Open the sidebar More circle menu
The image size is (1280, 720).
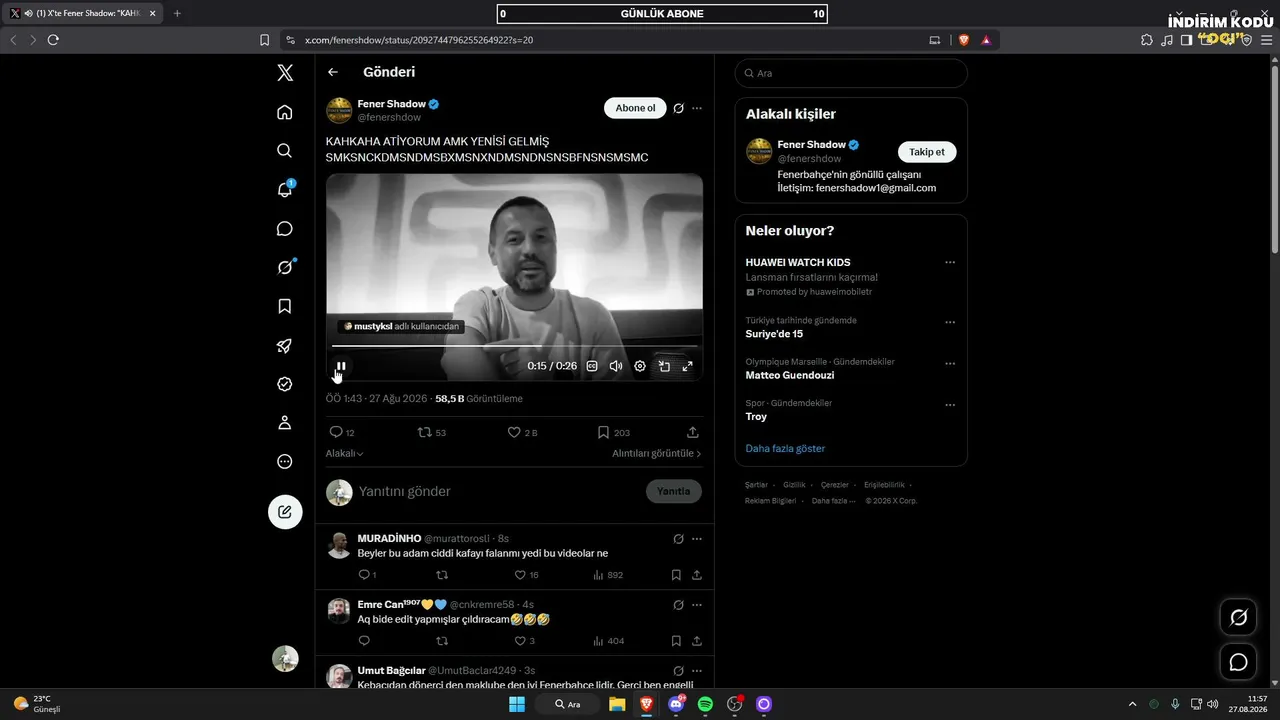pos(285,462)
